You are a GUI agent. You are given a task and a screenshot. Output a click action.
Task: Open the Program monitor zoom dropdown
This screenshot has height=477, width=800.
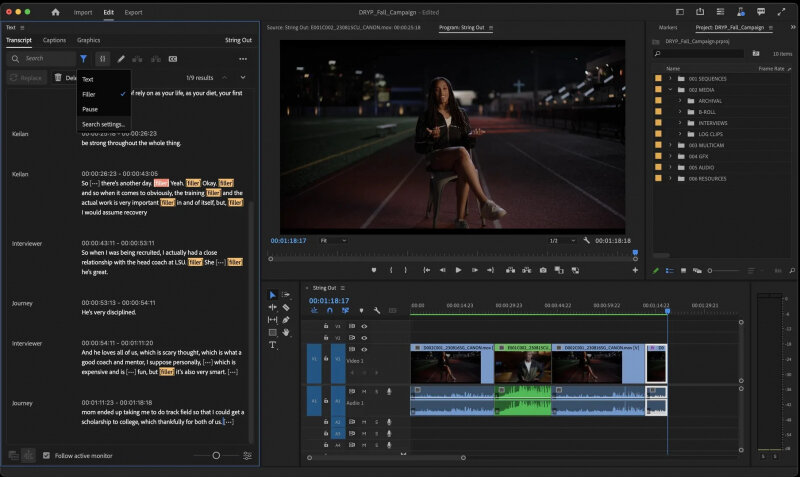pos(333,240)
